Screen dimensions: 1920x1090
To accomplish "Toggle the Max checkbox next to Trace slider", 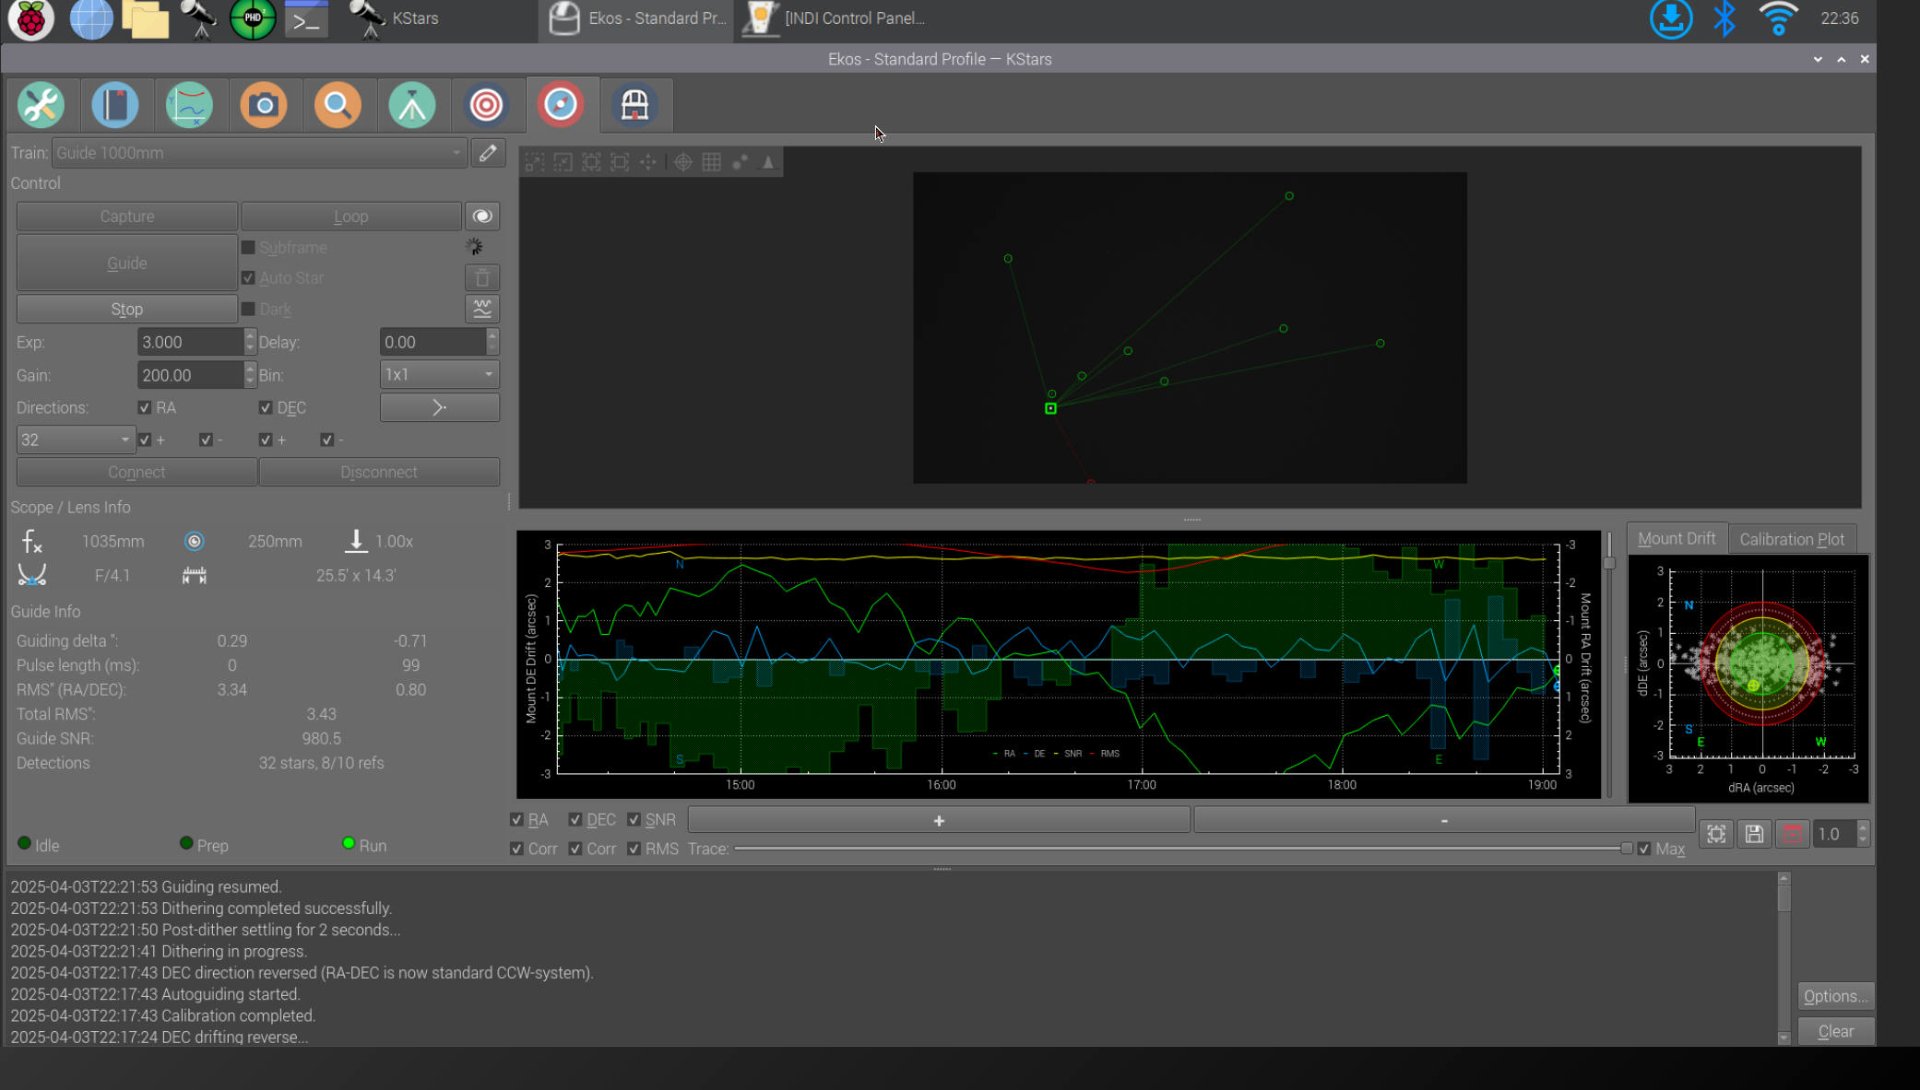I will [x=1644, y=849].
